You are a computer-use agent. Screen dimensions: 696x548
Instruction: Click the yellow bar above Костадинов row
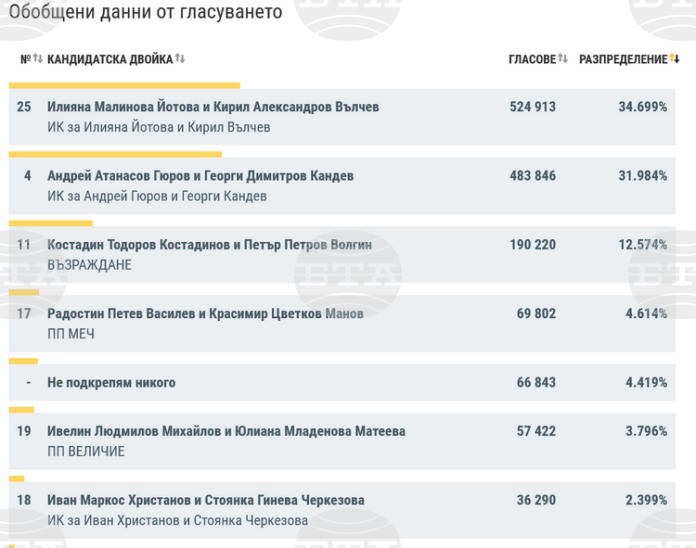point(51,223)
